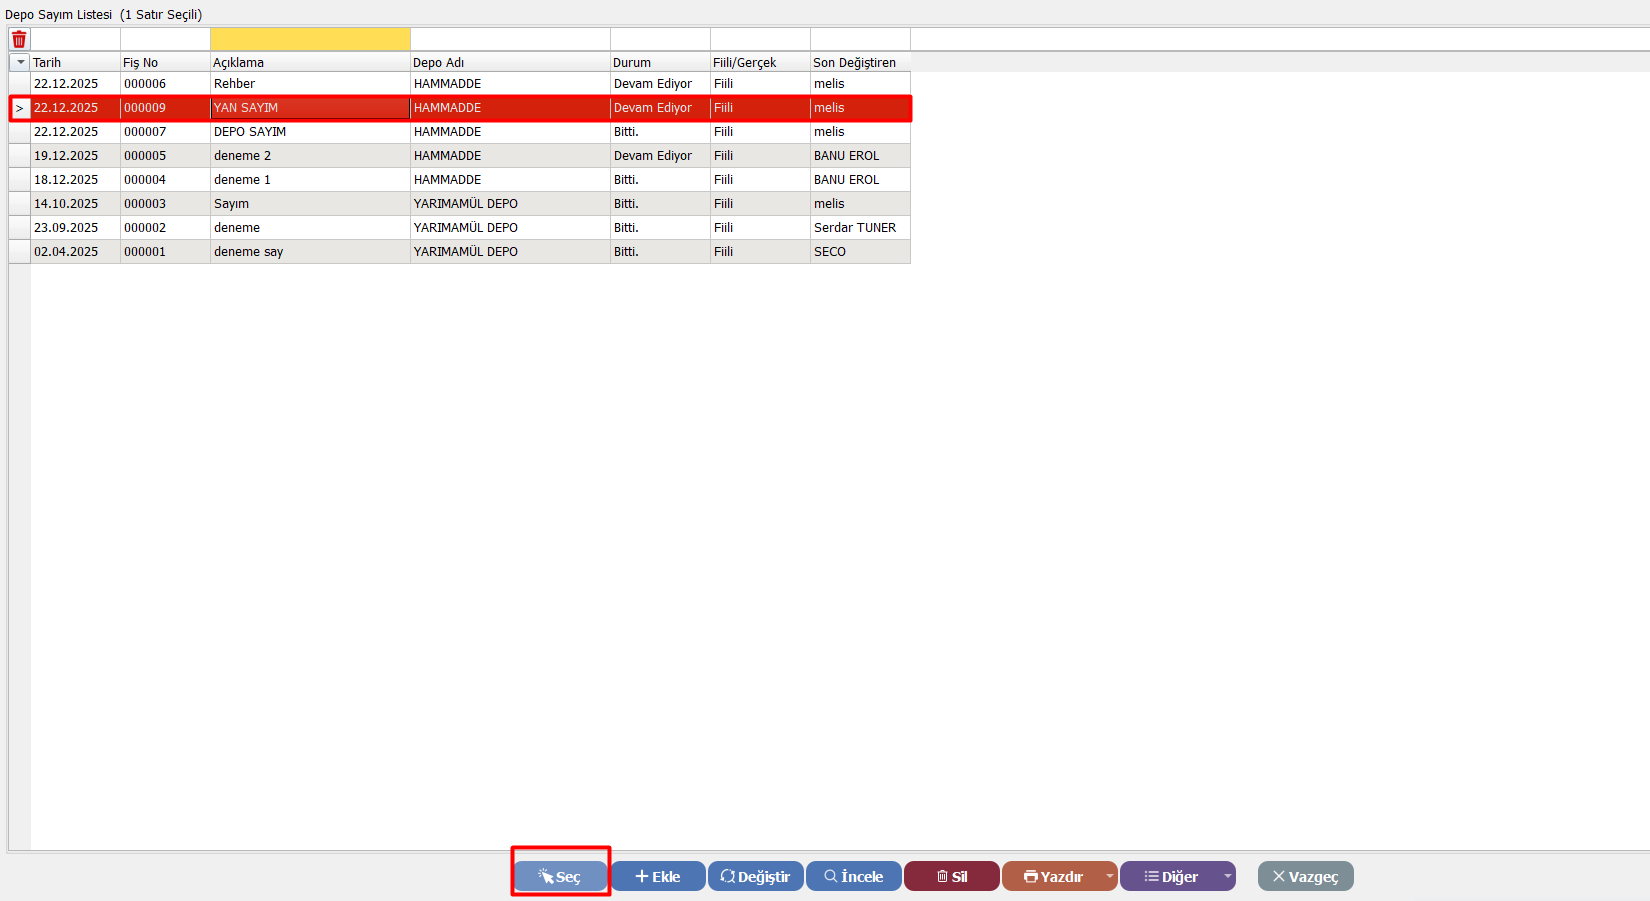Sort by the Tarih column header
This screenshot has height=901, width=1650.
[x=75, y=62]
